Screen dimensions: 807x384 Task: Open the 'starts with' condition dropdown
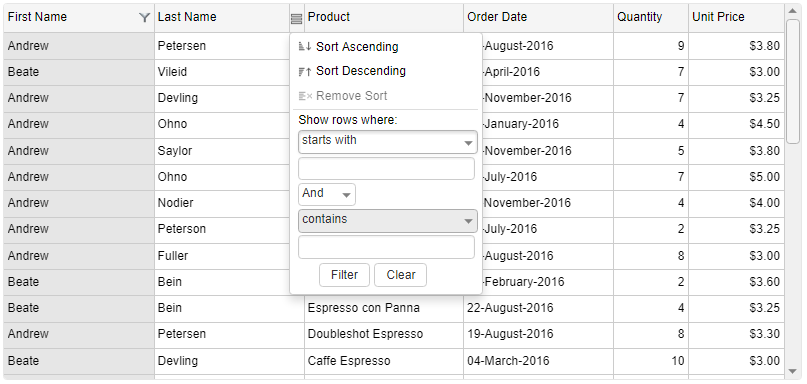pos(388,142)
